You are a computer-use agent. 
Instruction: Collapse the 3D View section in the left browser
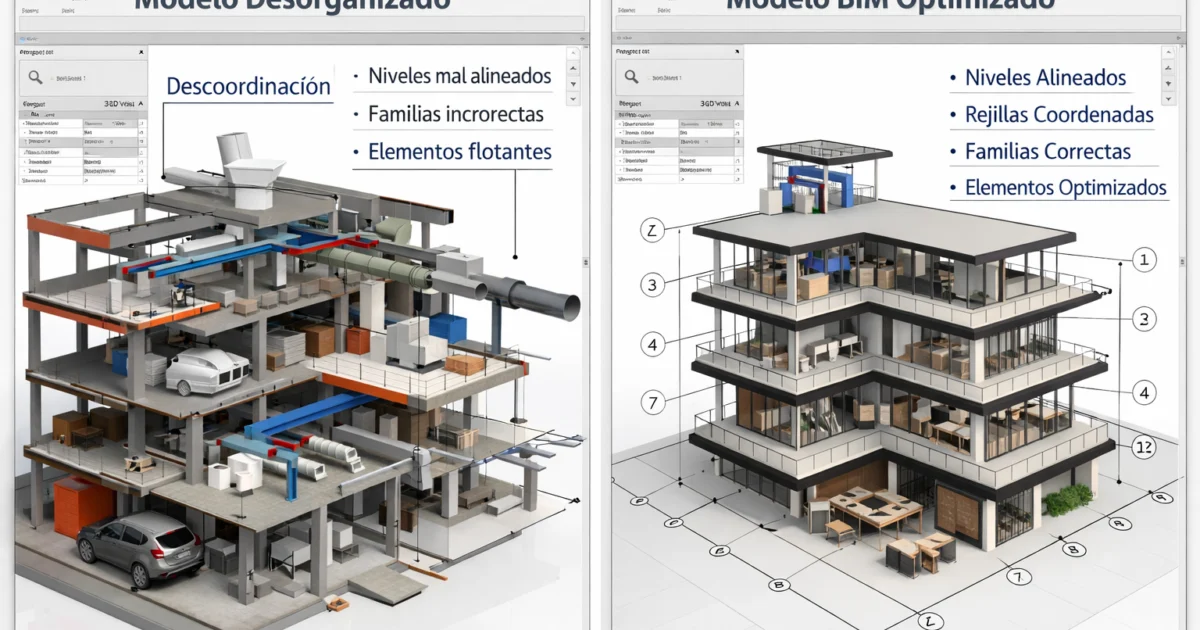pos(140,104)
